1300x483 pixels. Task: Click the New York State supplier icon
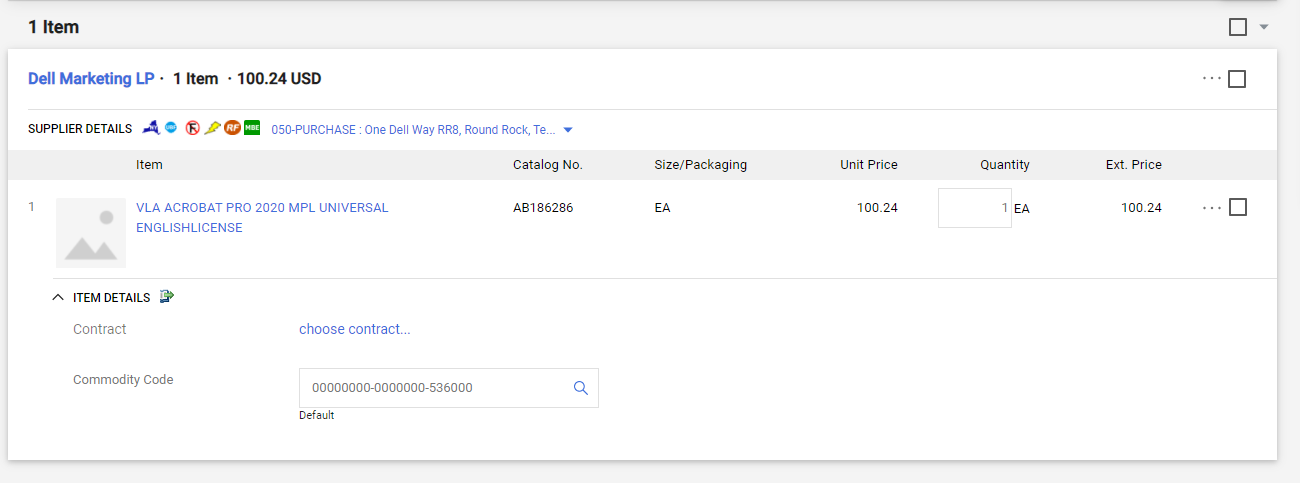click(x=152, y=128)
